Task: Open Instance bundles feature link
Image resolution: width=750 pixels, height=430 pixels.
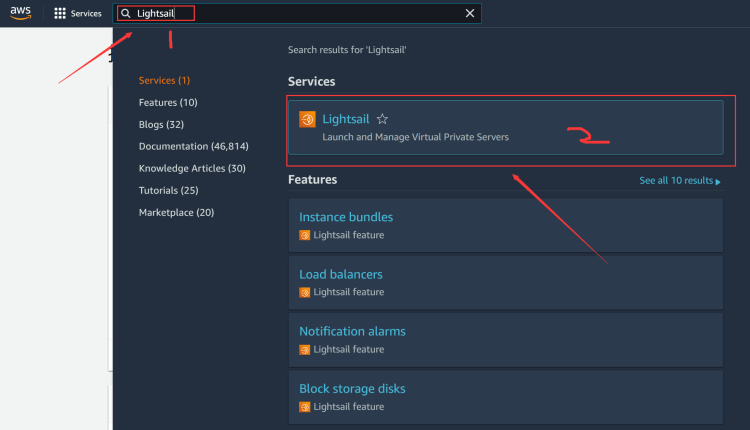Action: pyautogui.click(x=346, y=217)
